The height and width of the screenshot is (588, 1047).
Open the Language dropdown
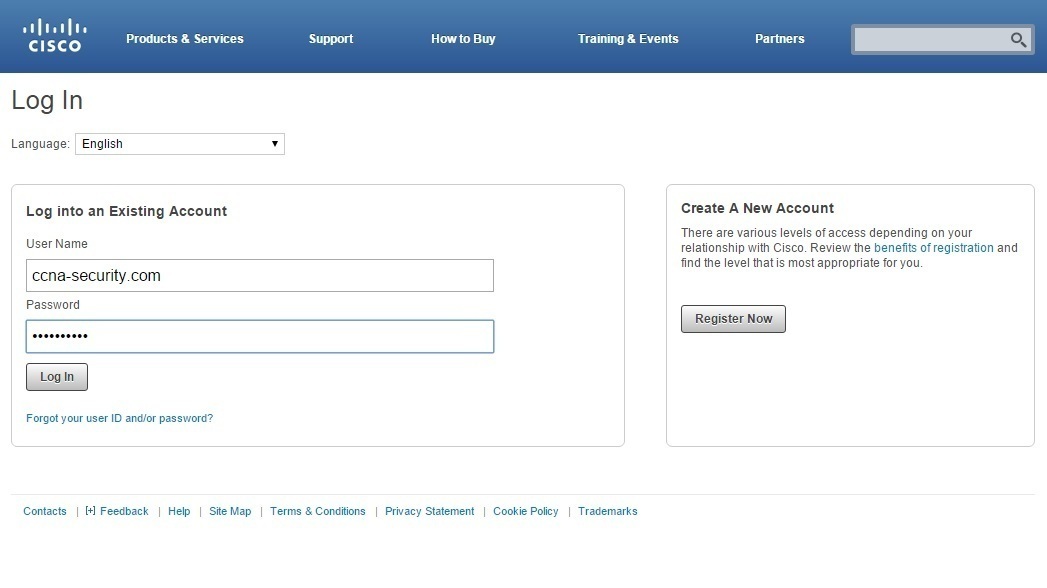(x=180, y=144)
